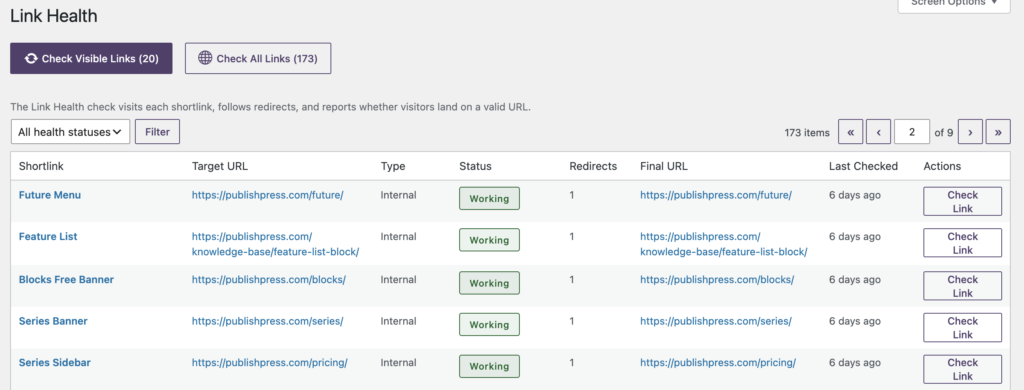Screen dimensions: 1024x390
Task: Click Check Link for Series Sidebar
Action: point(962,369)
